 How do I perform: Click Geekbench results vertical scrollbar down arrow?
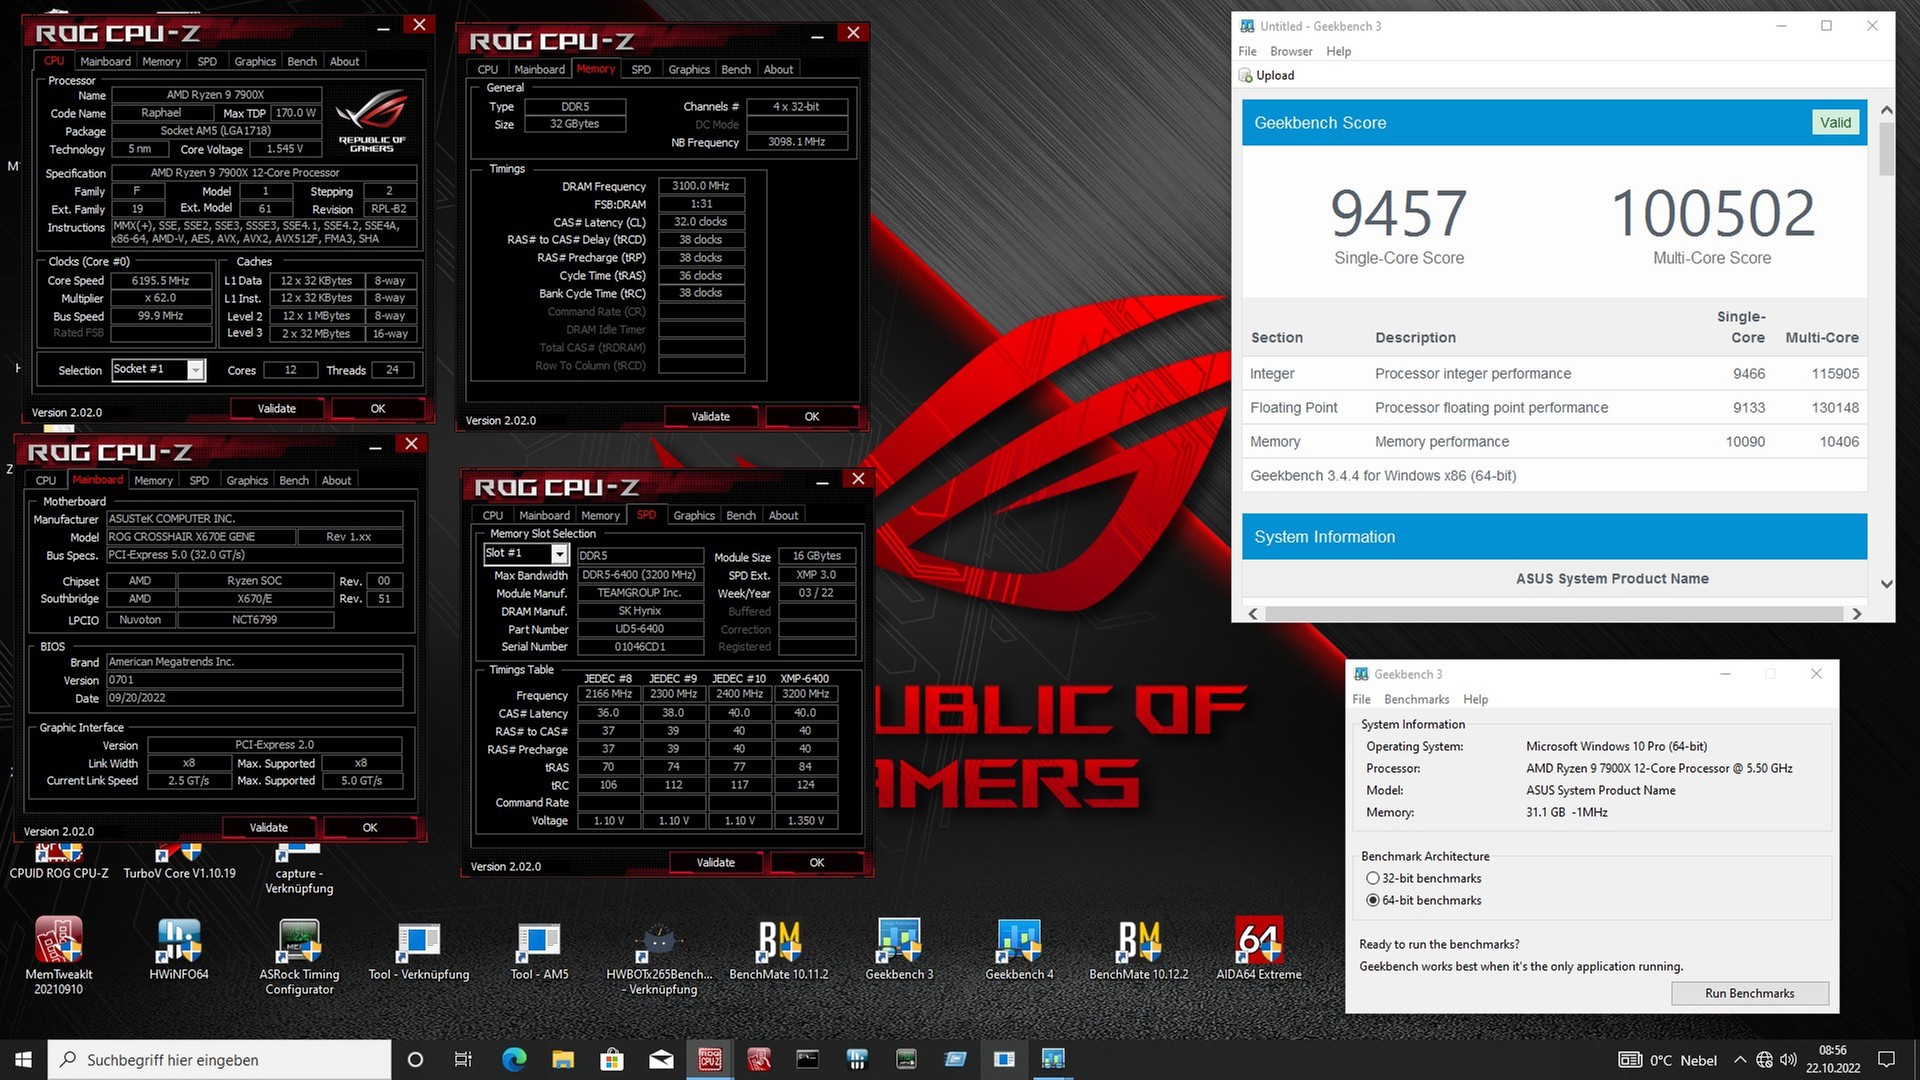pos(1886,584)
